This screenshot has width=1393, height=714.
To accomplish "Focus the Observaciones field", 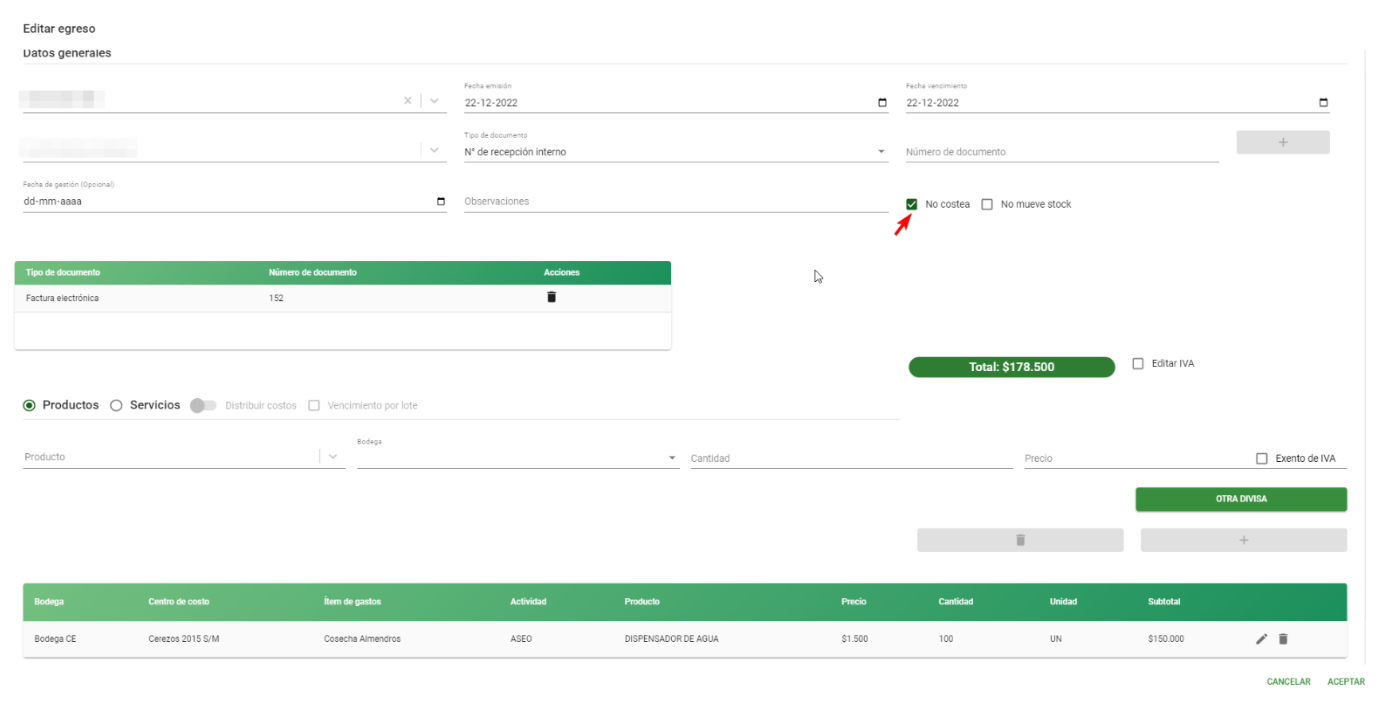I will pos(675,201).
